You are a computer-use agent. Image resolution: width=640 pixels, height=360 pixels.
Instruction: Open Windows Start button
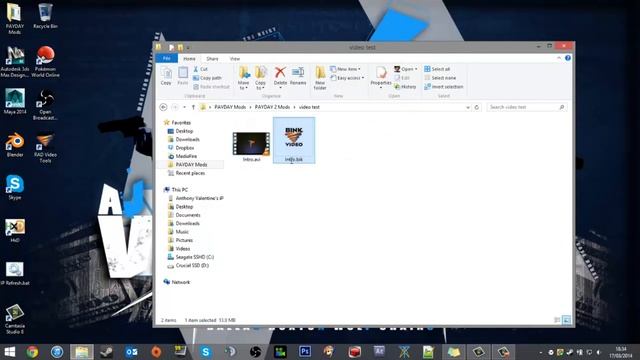tap(9, 351)
